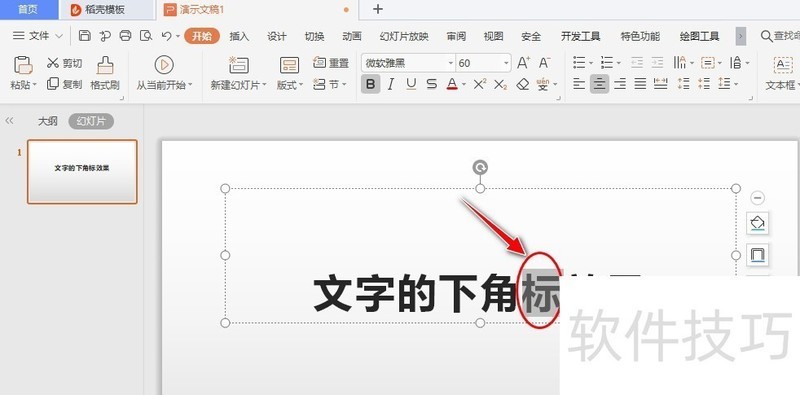Click the 查找 search command field

coord(780,36)
